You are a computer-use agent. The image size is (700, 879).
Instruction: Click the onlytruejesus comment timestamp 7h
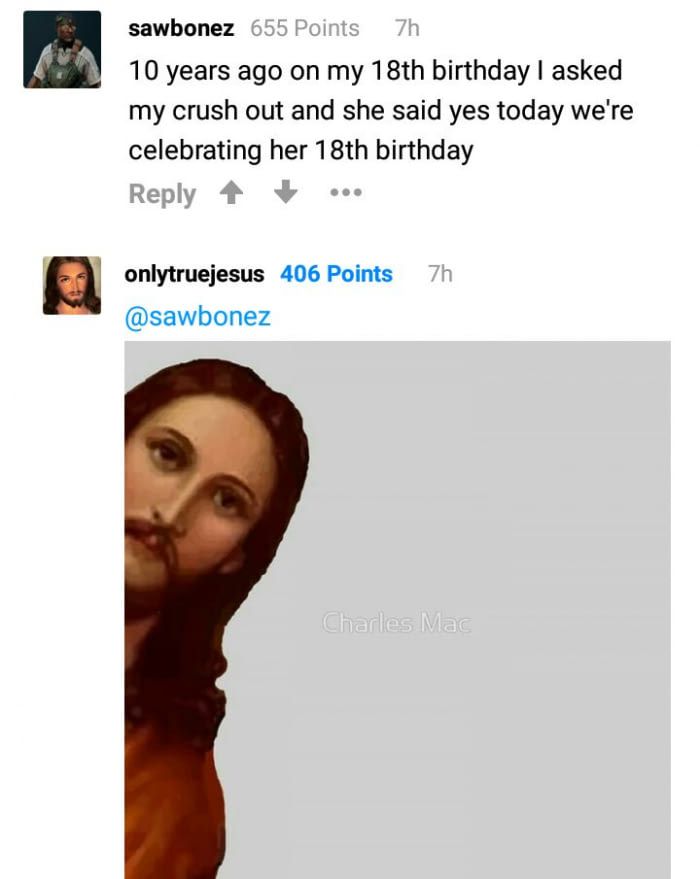(x=441, y=274)
